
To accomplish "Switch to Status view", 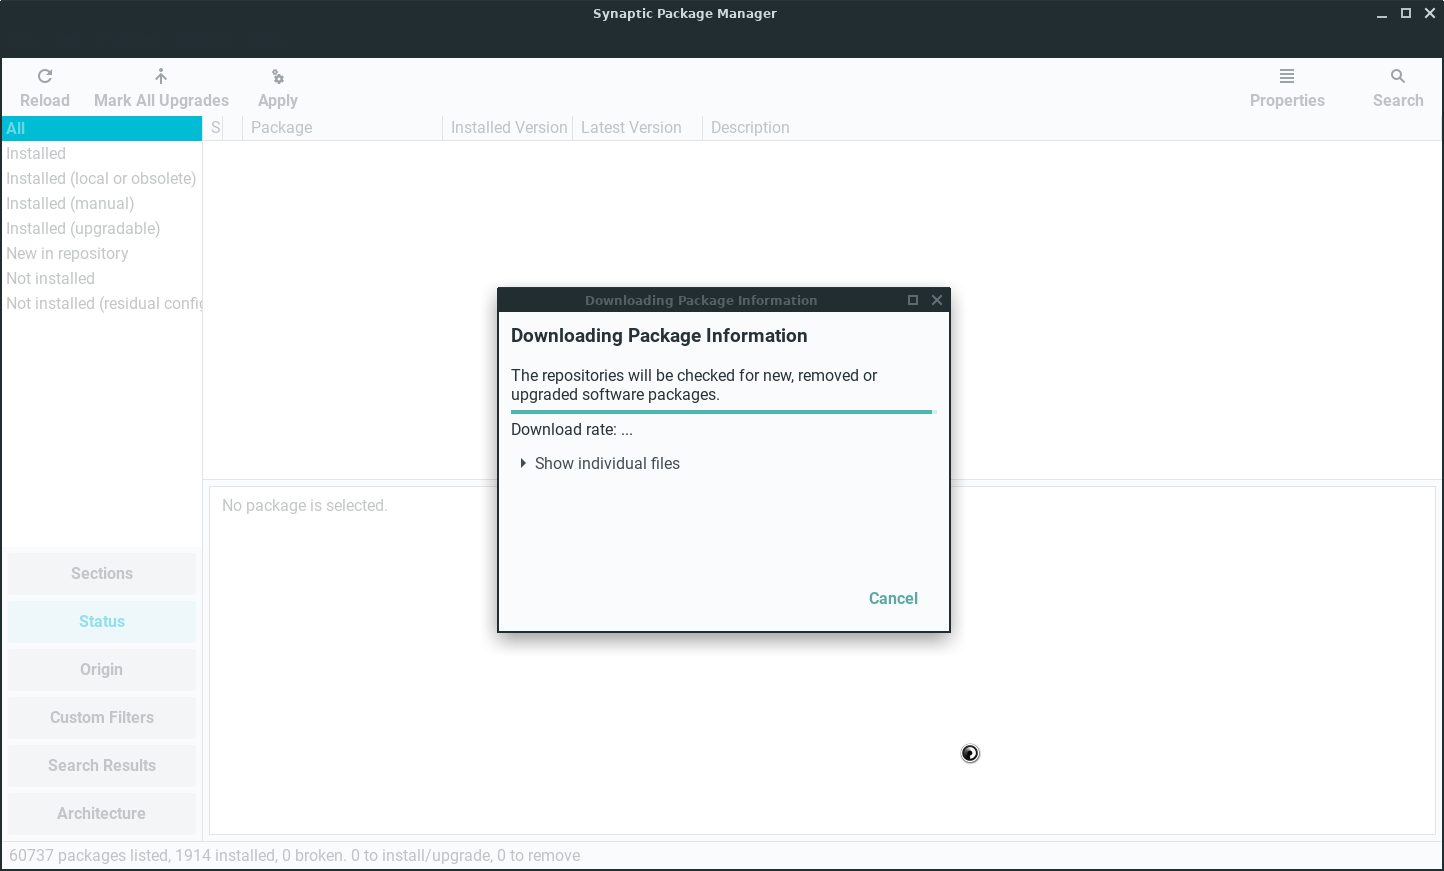I will coord(102,622).
